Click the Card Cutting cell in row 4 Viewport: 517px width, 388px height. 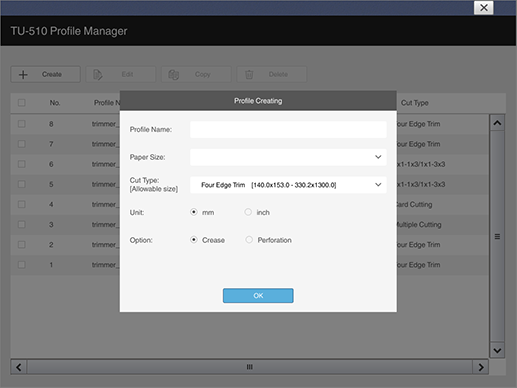tap(414, 204)
